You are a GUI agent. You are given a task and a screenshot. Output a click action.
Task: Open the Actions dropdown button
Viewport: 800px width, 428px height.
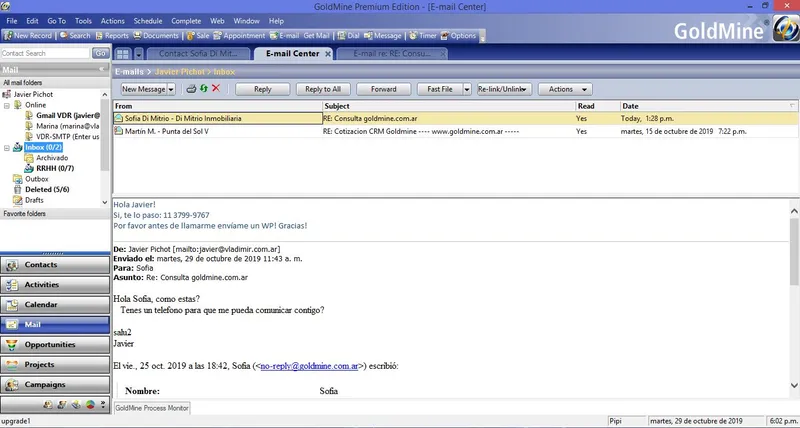pyautogui.click(x=565, y=89)
